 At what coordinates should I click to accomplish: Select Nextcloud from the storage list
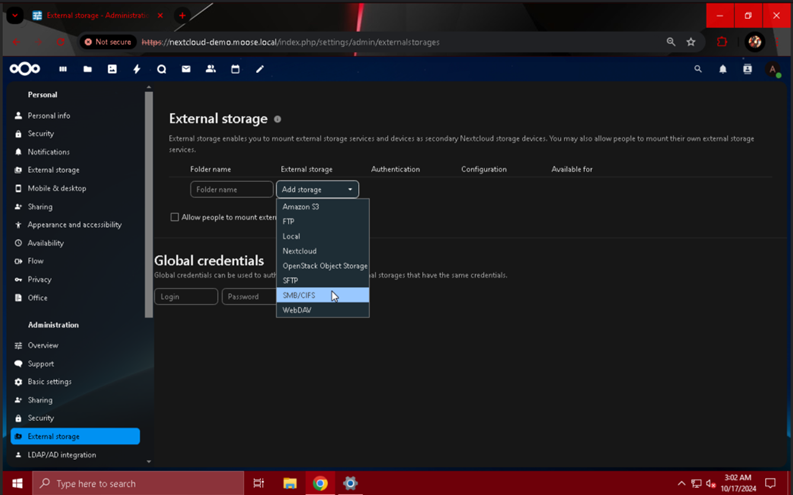[x=323, y=251]
